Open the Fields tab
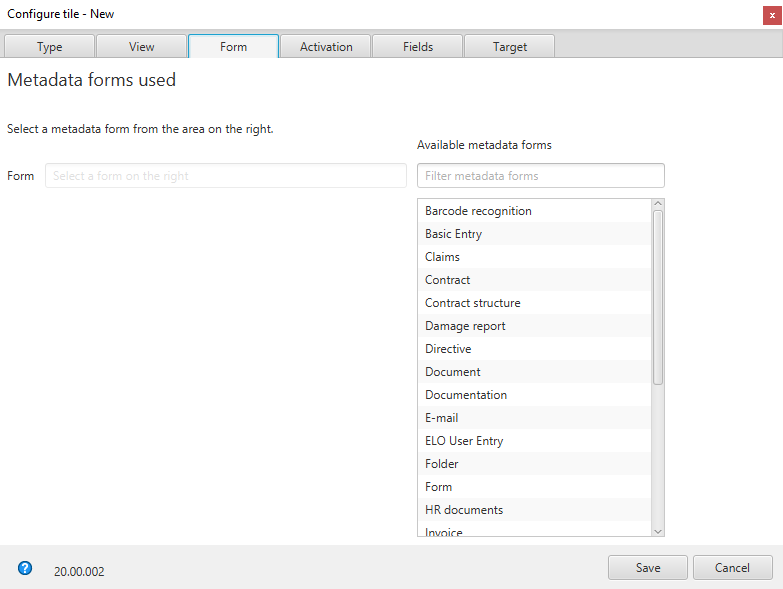The image size is (783, 589). coord(418,47)
